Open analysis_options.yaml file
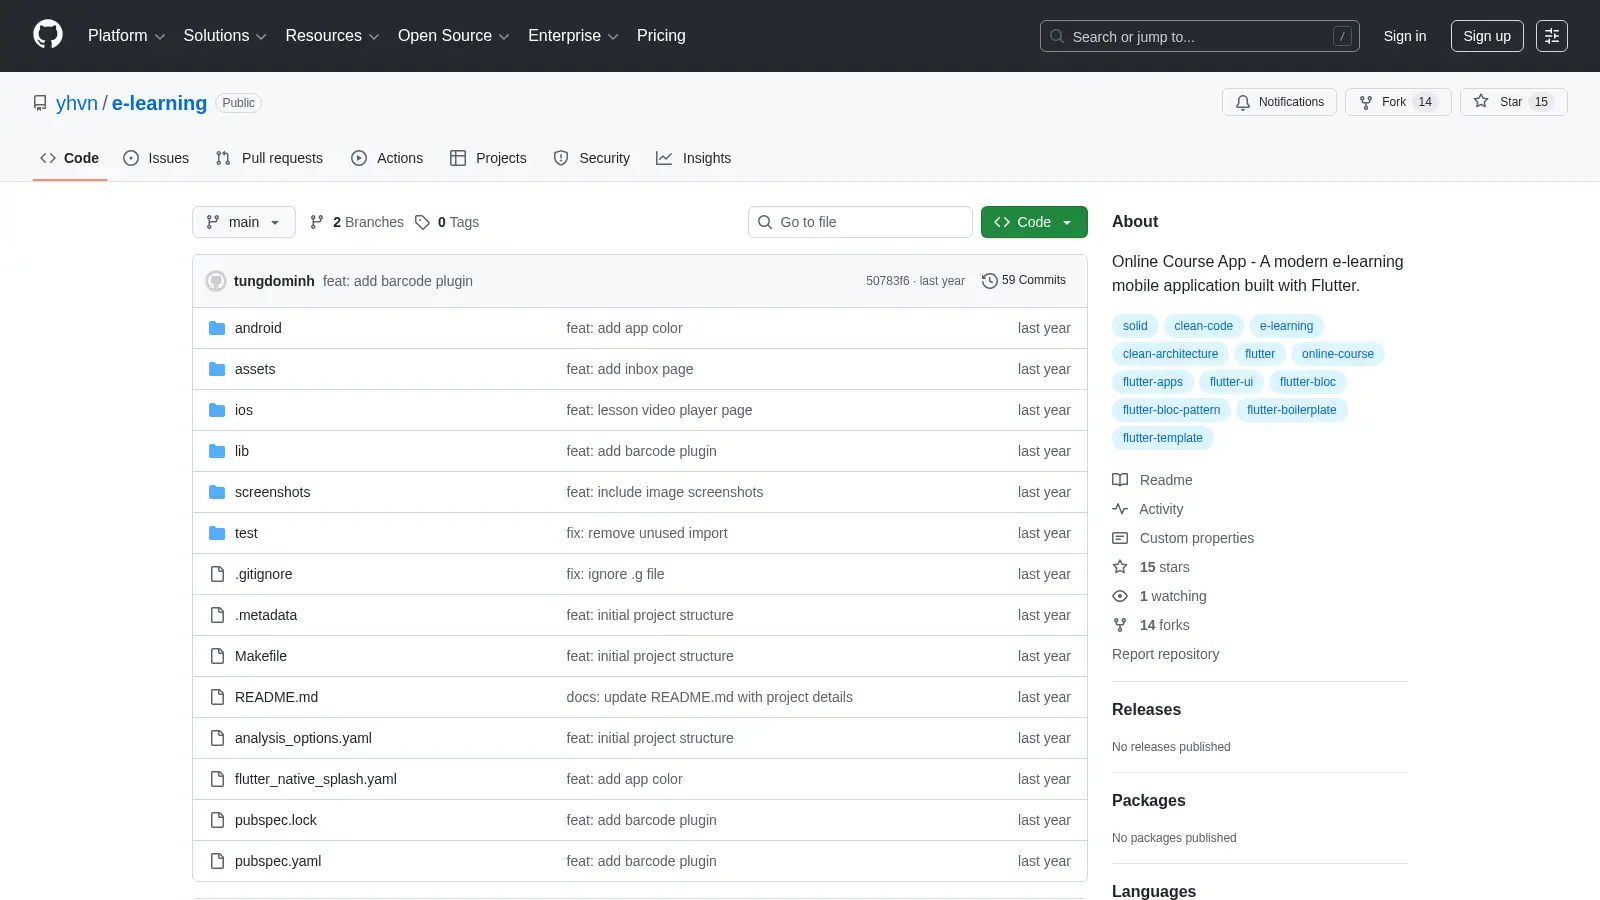Image resolution: width=1600 pixels, height=900 pixels. point(303,738)
